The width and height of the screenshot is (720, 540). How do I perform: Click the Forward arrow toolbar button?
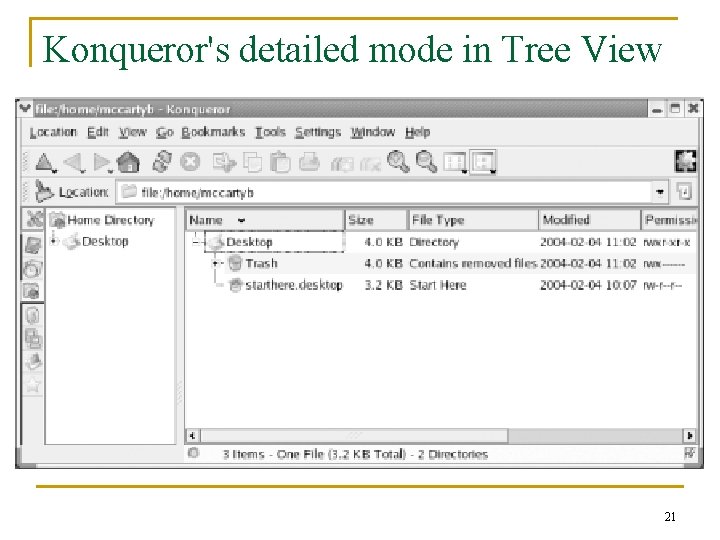[101, 162]
